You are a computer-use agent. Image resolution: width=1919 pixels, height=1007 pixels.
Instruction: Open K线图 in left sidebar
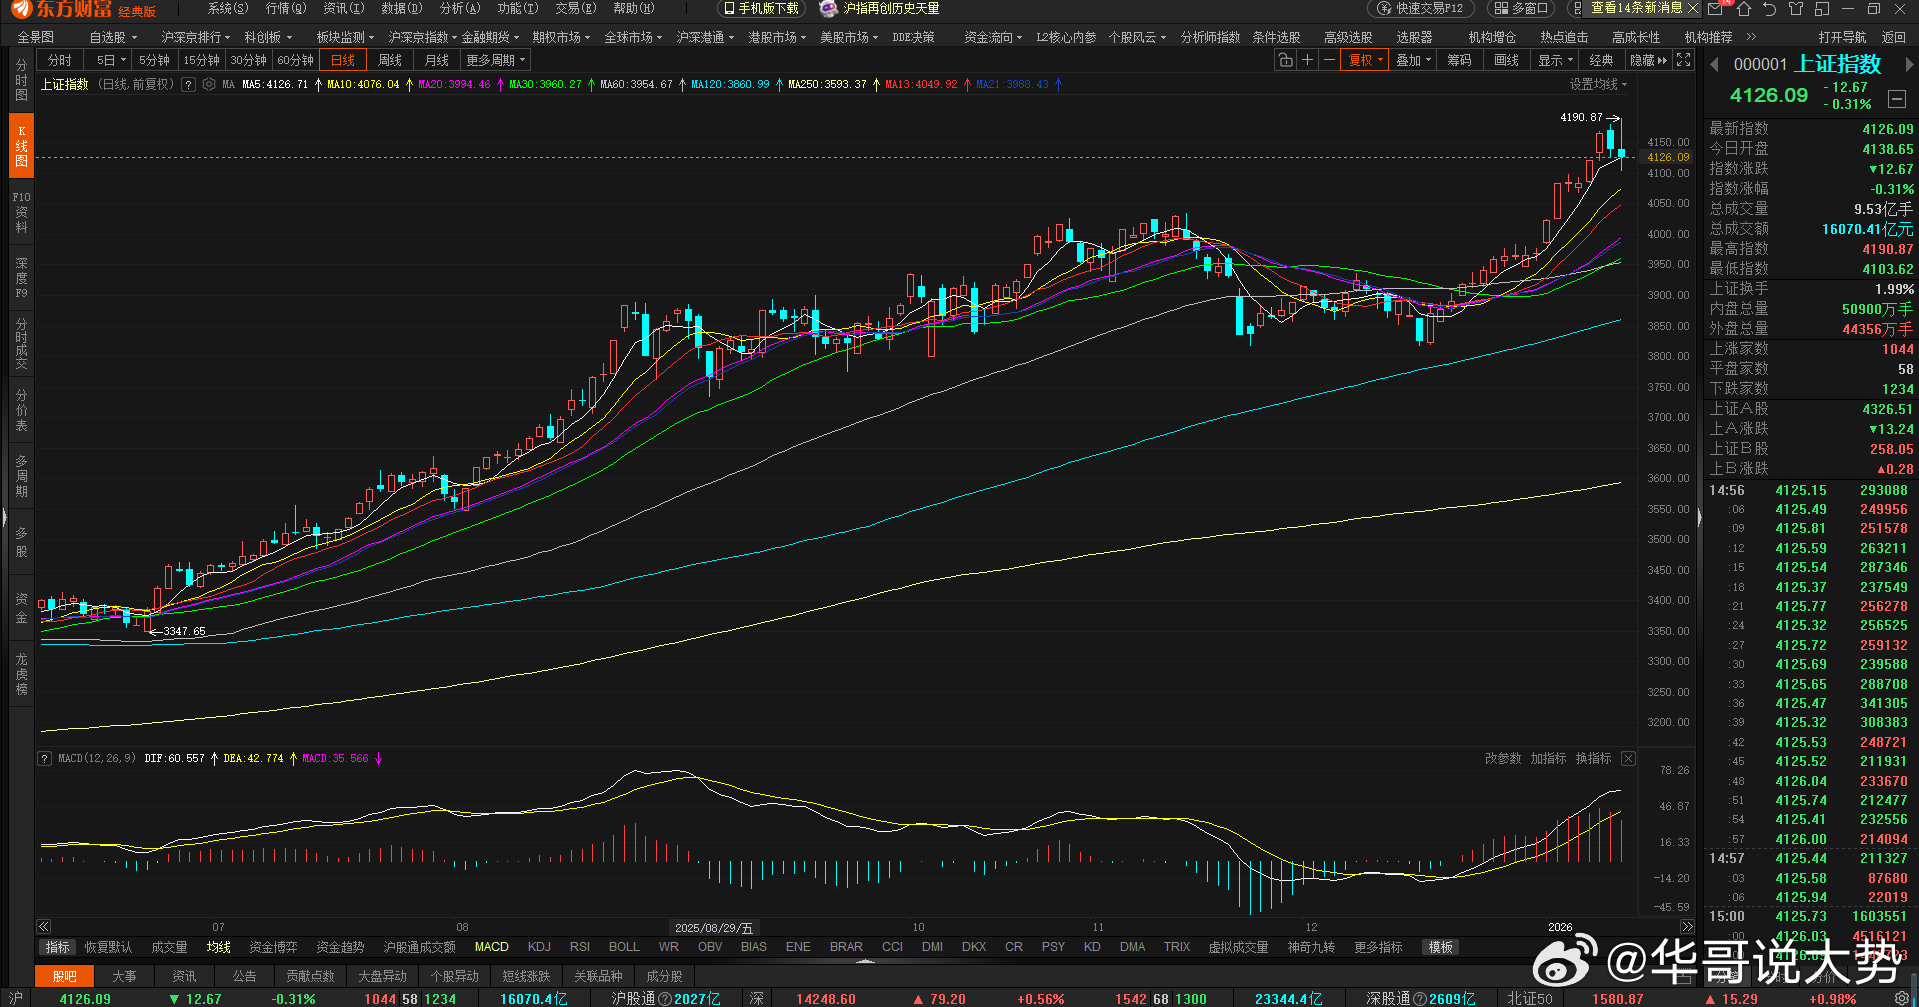click(x=21, y=146)
